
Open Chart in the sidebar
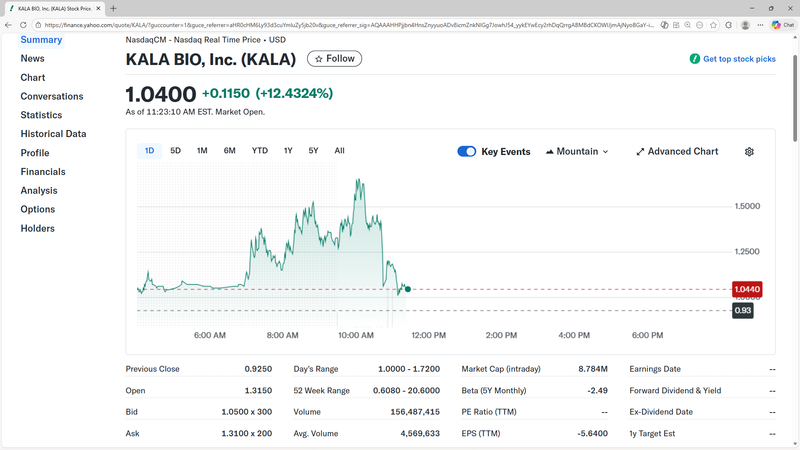point(33,78)
